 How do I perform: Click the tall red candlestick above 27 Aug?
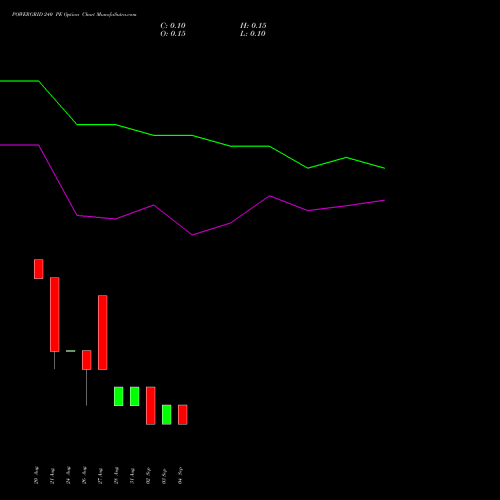(x=103, y=332)
